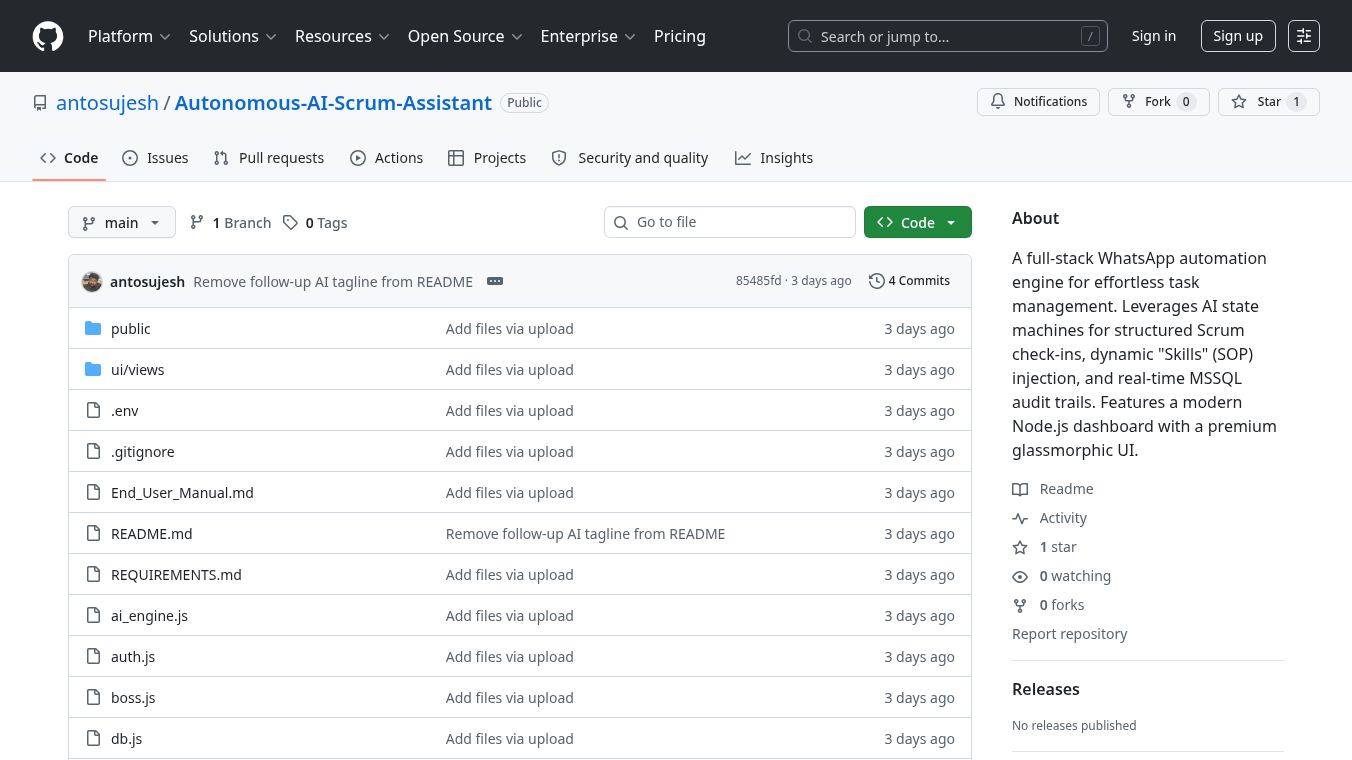Screen dimensions: 1352x760
Task: Click the watching eye icon
Action: coord(1020,577)
